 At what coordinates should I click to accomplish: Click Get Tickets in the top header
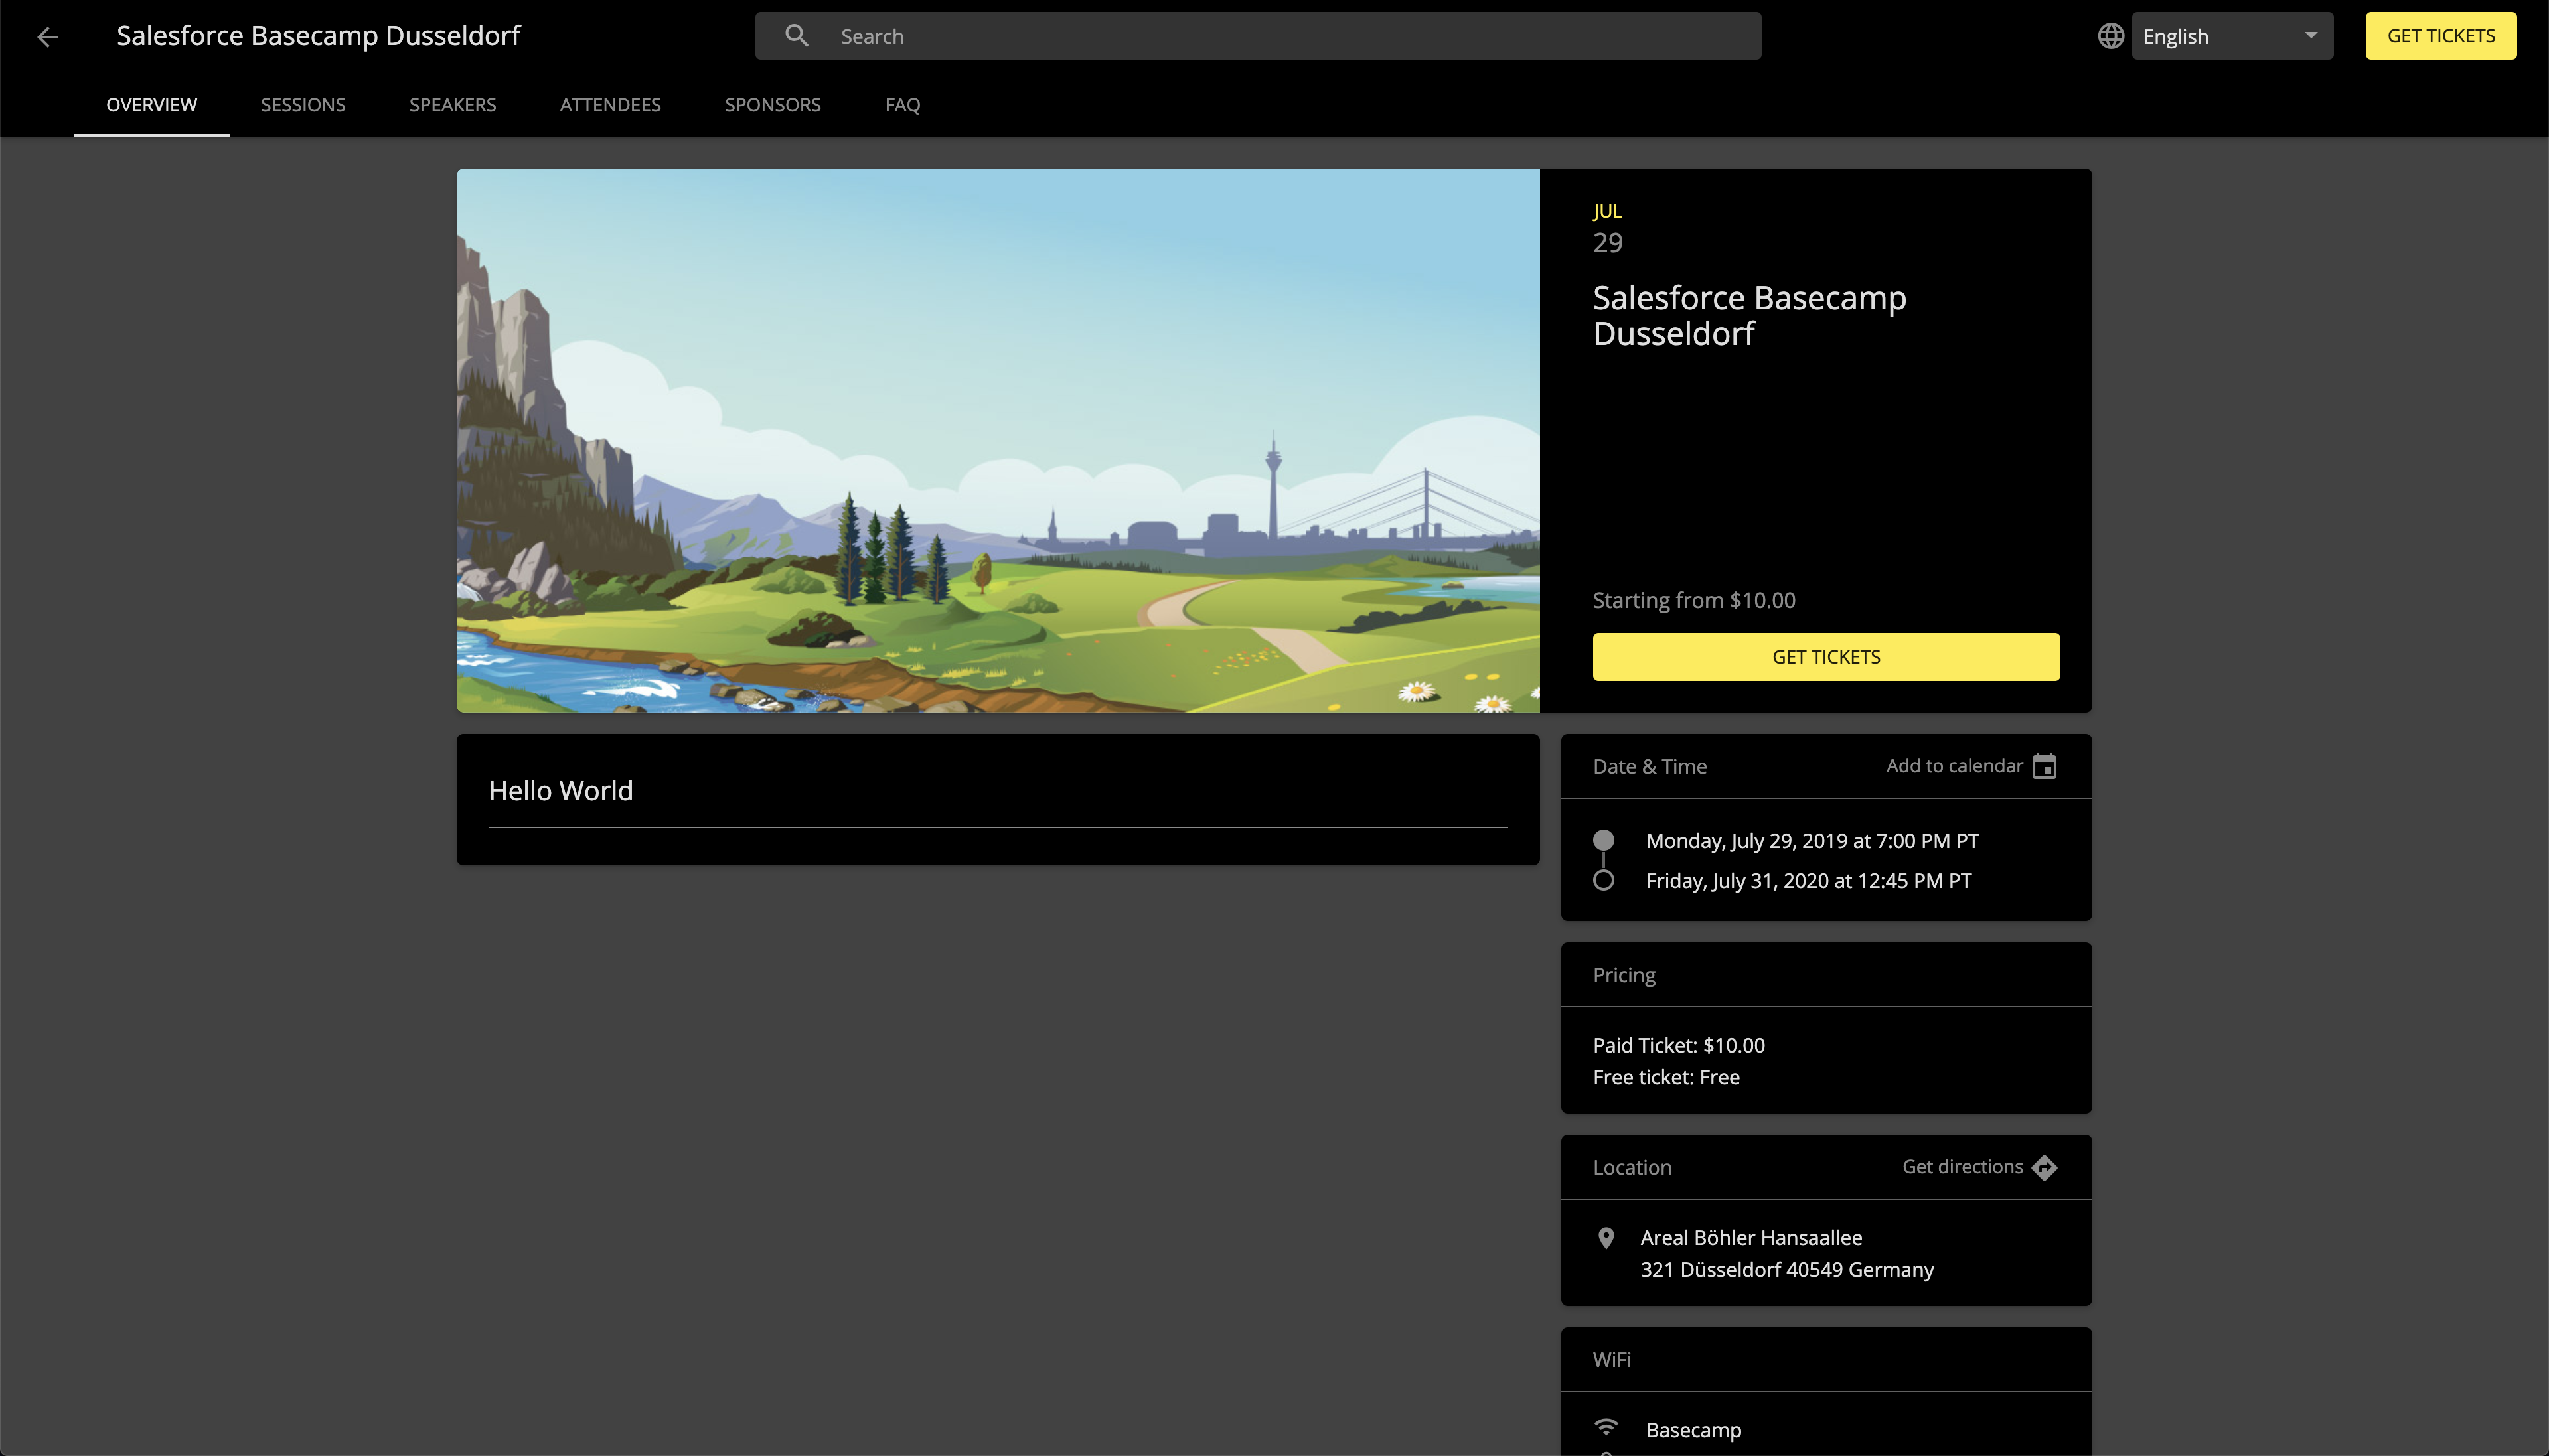coord(2440,36)
